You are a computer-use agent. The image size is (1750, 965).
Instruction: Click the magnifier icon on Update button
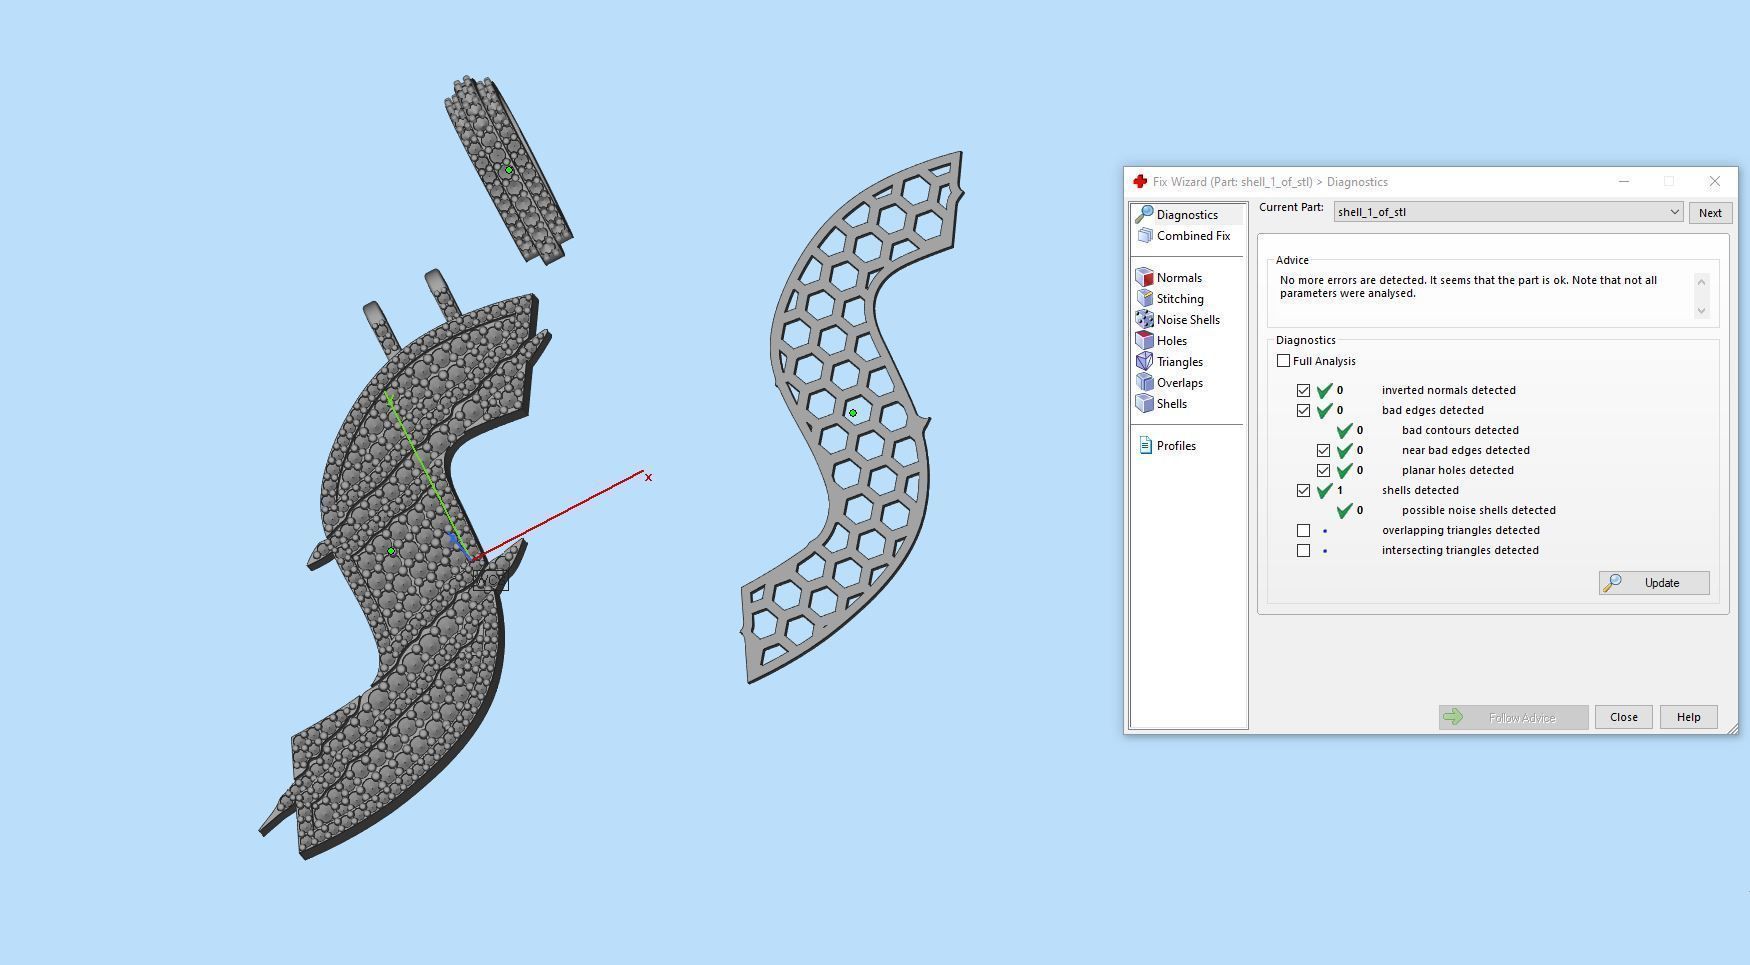click(x=1612, y=583)
